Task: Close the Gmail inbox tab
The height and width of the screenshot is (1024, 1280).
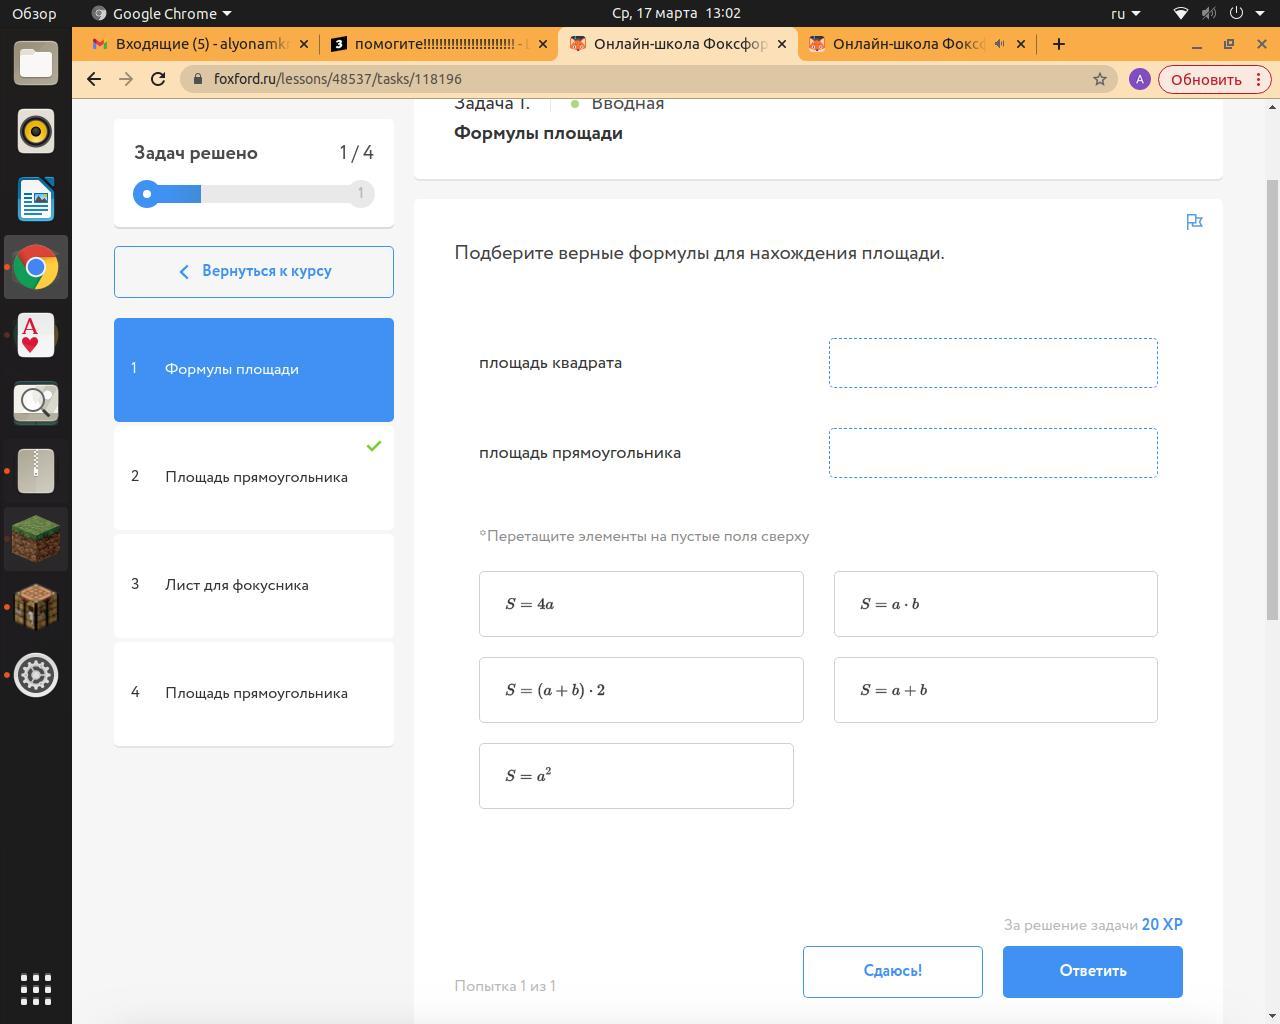Action: pyautogui.click(x=304, y=44)
